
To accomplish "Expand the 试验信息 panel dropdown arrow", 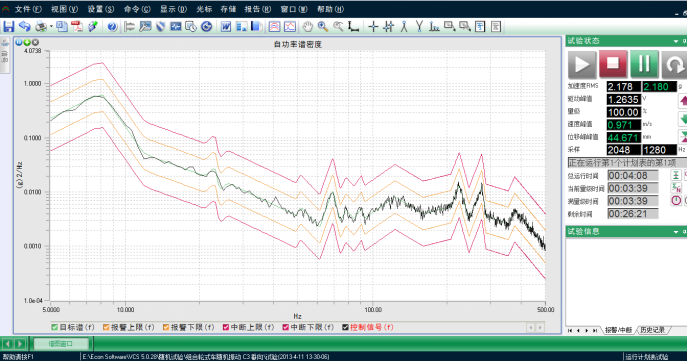I will (676, 232).
